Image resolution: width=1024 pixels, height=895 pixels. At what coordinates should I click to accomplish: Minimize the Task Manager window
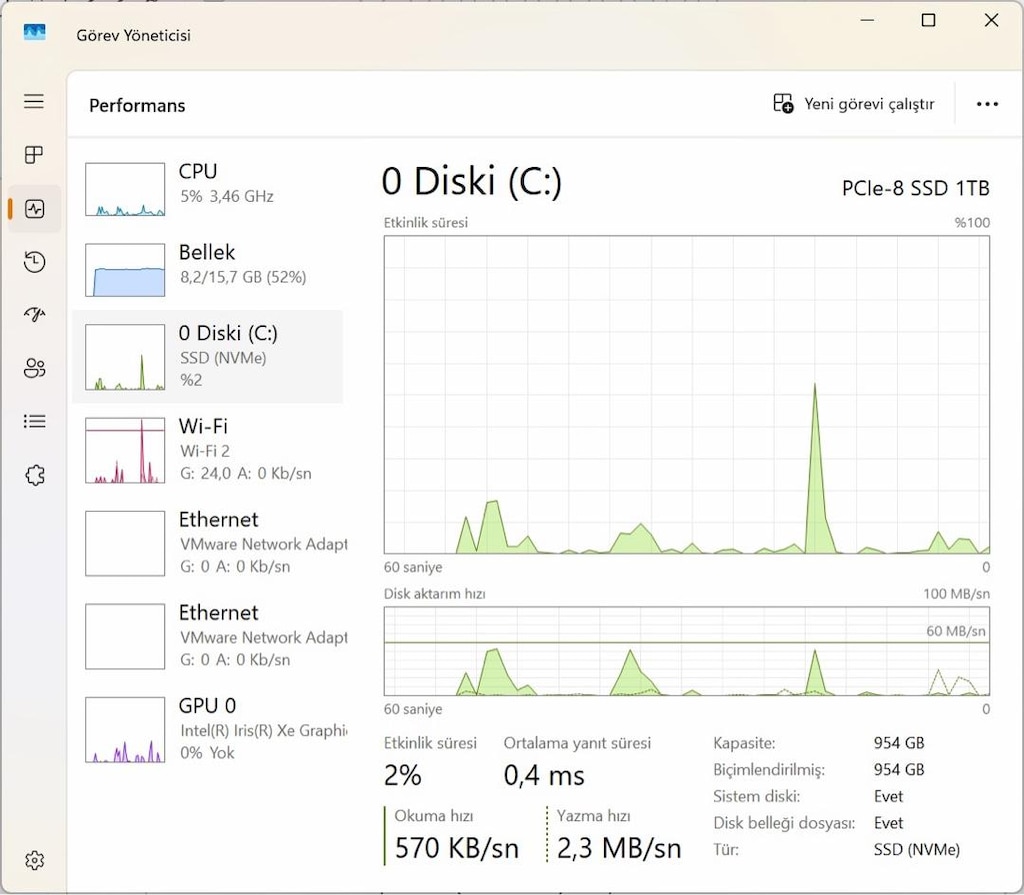pos(867,20)
